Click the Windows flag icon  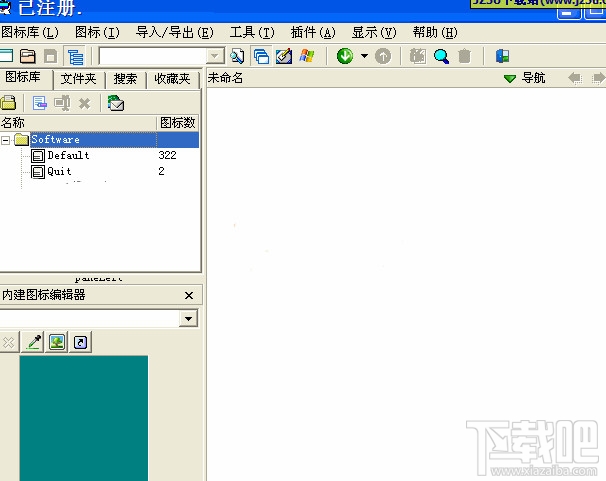click(x=307, y=56)
